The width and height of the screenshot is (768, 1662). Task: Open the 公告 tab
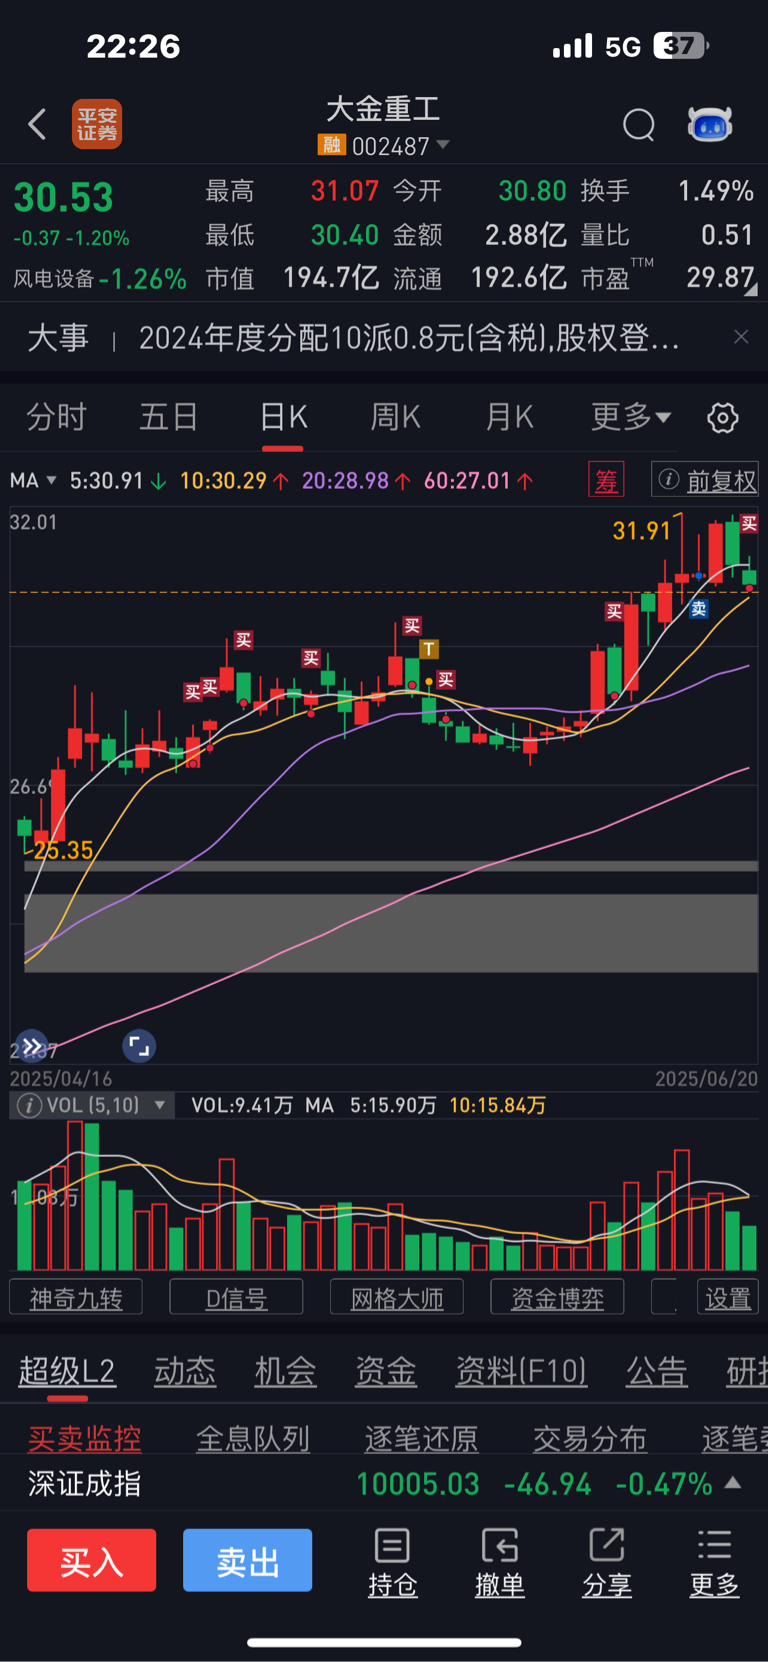[x=657, y=1371]
